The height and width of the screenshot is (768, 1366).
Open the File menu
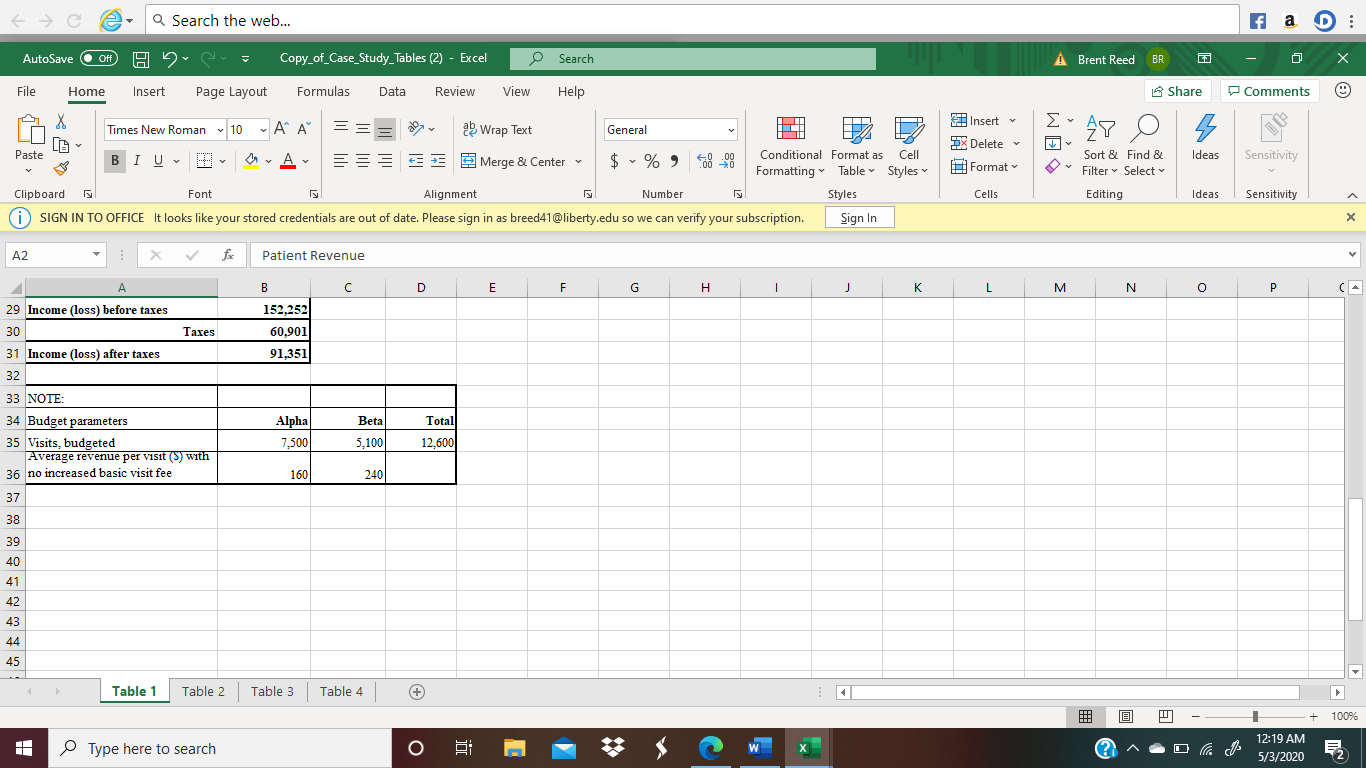[27, 91]
